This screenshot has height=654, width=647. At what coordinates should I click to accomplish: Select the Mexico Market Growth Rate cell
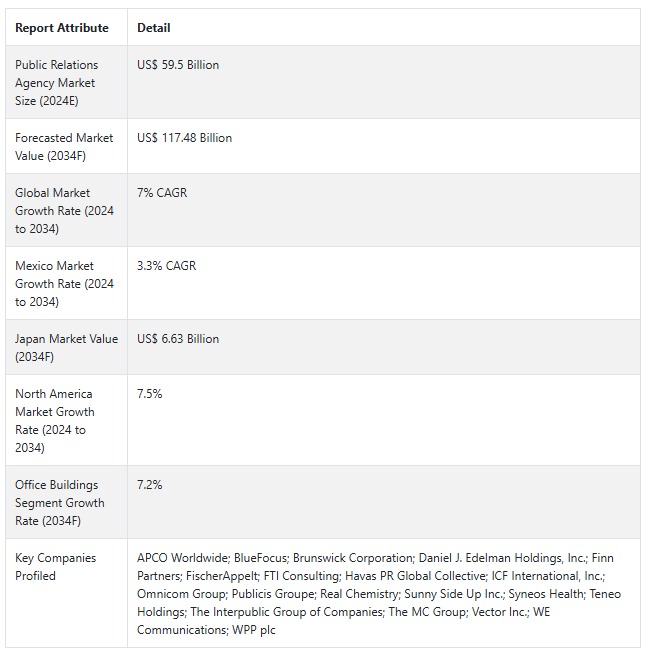pyautogui.click(x=64, y=283)
